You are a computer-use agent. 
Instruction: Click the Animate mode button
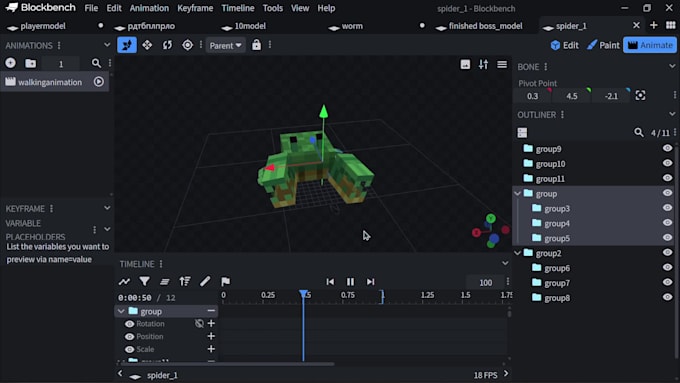pos(650,45)
